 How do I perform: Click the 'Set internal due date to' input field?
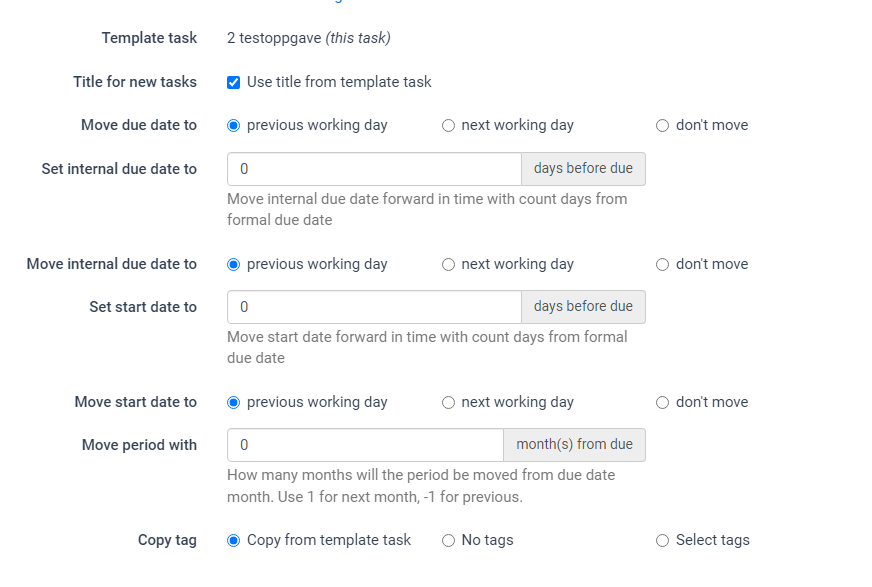(374, 169)
